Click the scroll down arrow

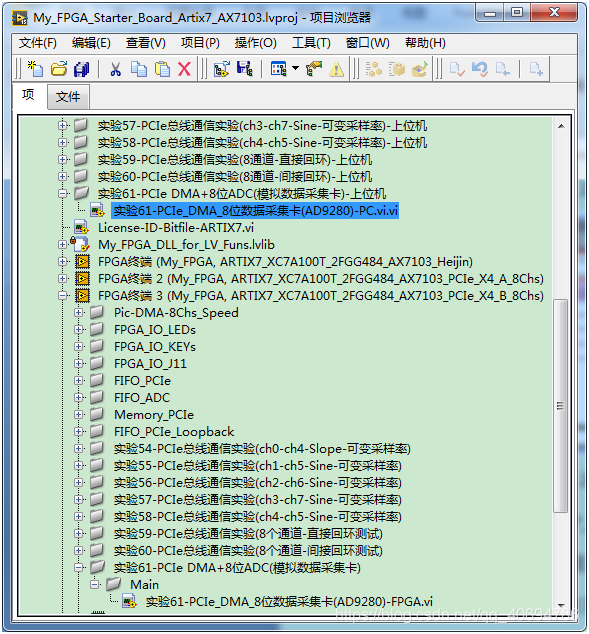pos(561,606)
